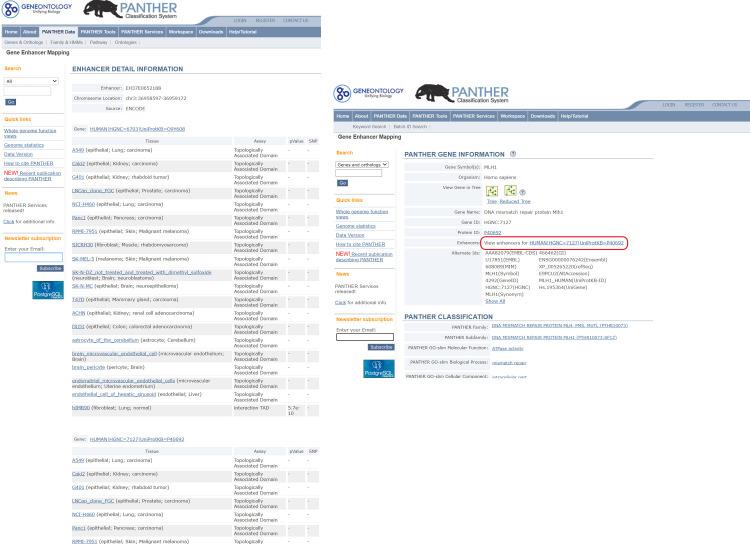The height and width of the screenshot is (544, 750).
Task: Click the help icon beside PANTHER GENE INFORMATION
Action: (x=513, y=154)
